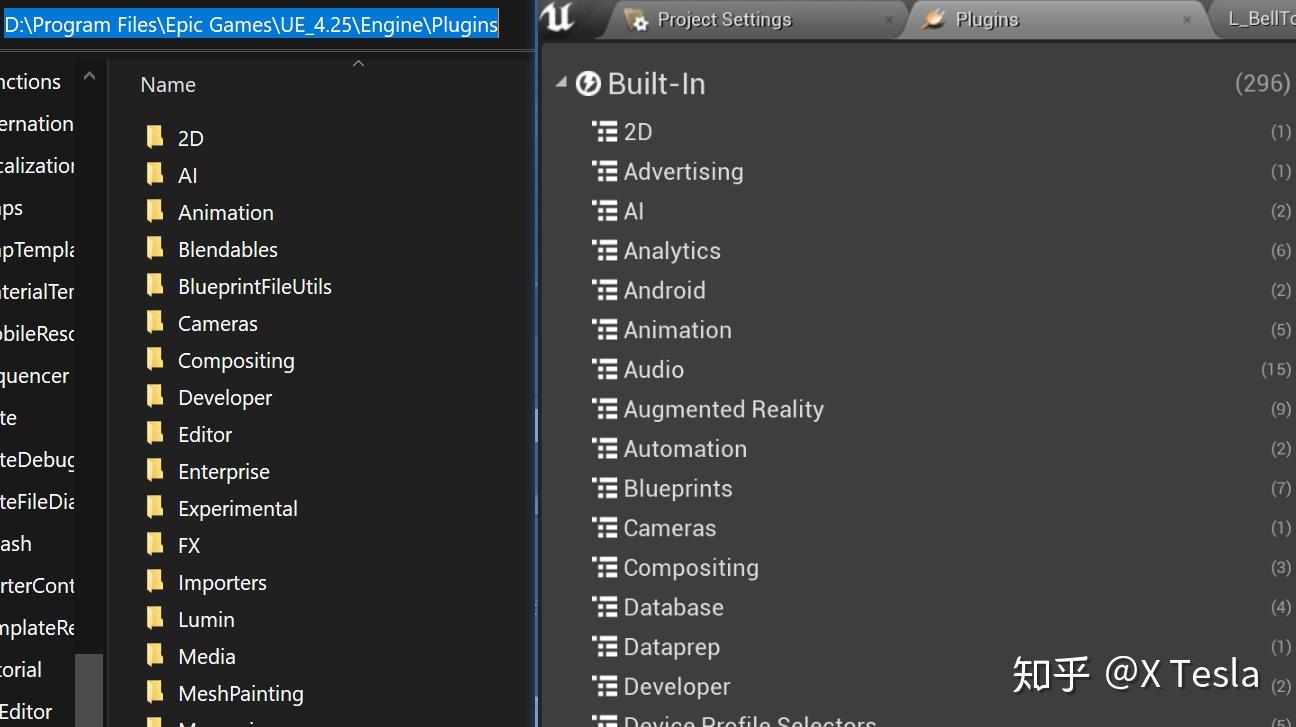Viewport: 1296px width, 727px height.
Task: Click the left pane scroll up arrow
Action: click(x=89, y=76)
